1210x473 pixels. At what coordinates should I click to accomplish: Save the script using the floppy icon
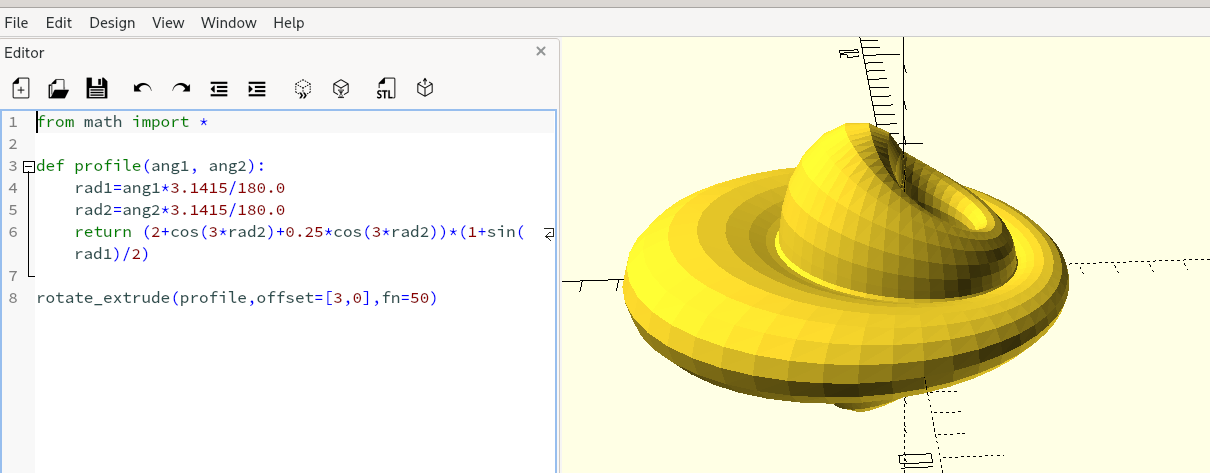click(x=97, y=89)
